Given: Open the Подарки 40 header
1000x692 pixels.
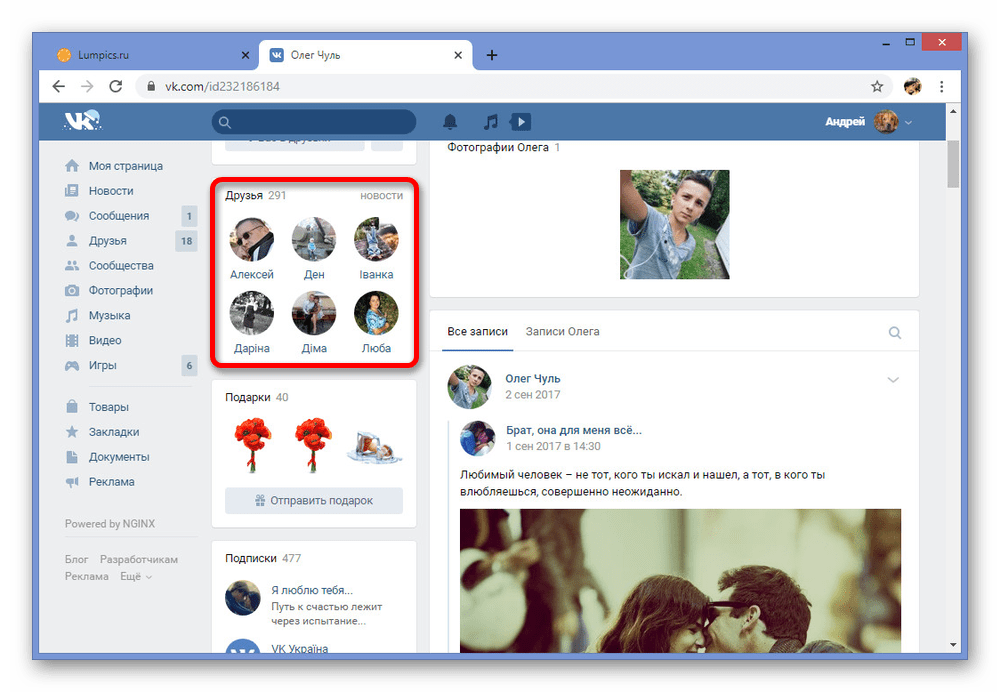Looking at the screenshot, I should (x=256, y=397).
